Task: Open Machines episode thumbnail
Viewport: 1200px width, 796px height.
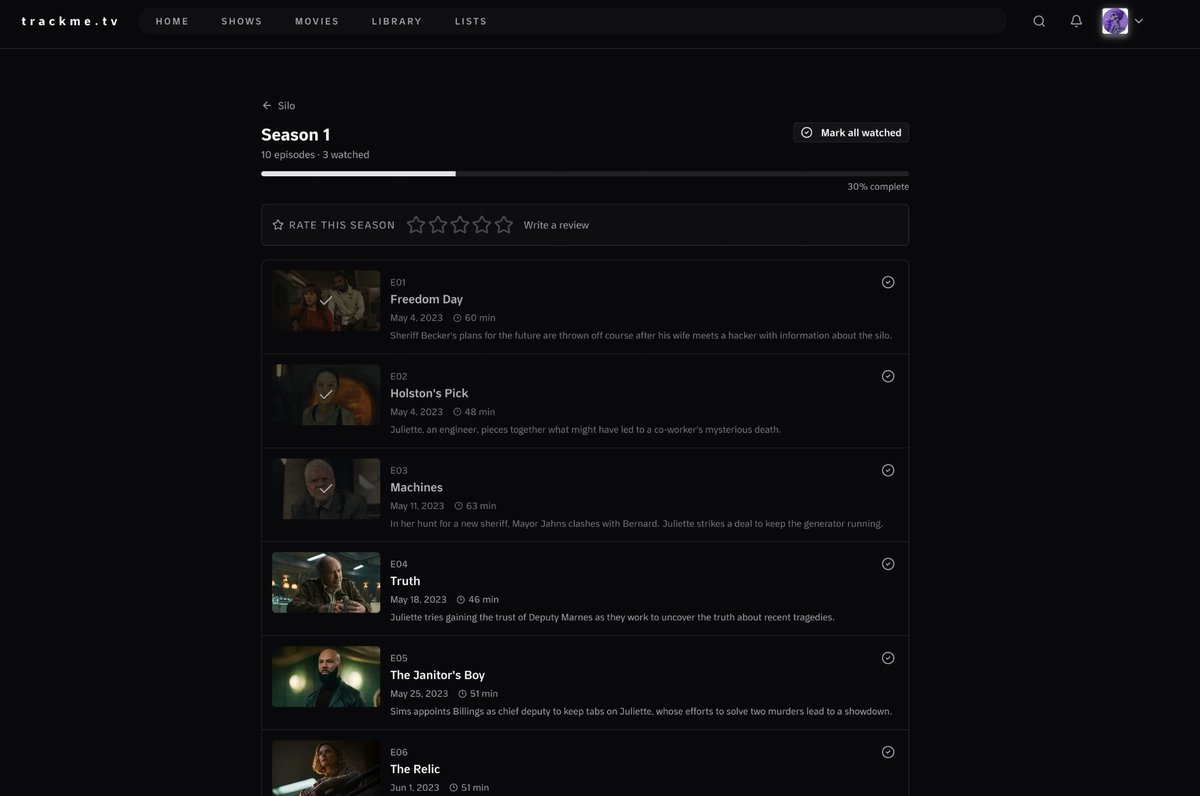Action: [326, 489]
